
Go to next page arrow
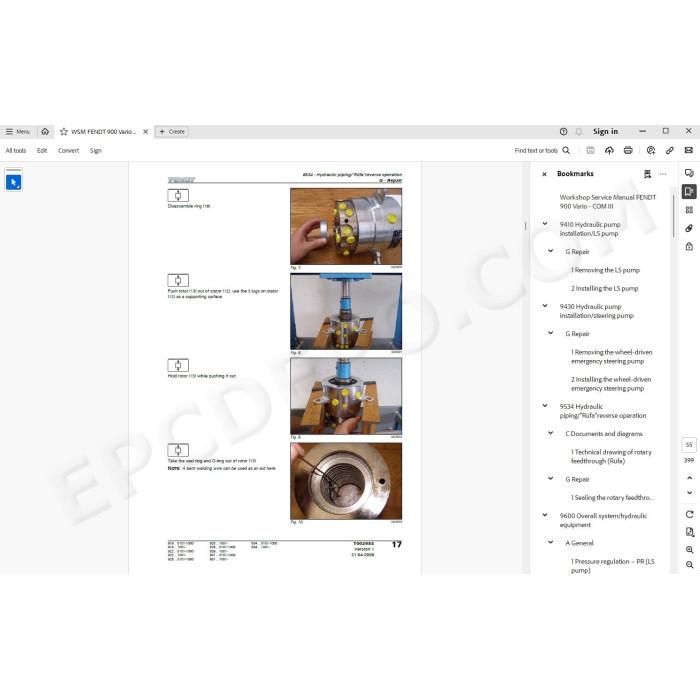689,493
